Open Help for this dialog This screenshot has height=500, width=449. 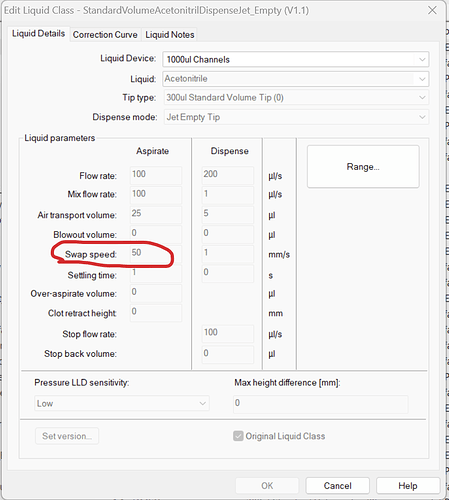(408, 486)
